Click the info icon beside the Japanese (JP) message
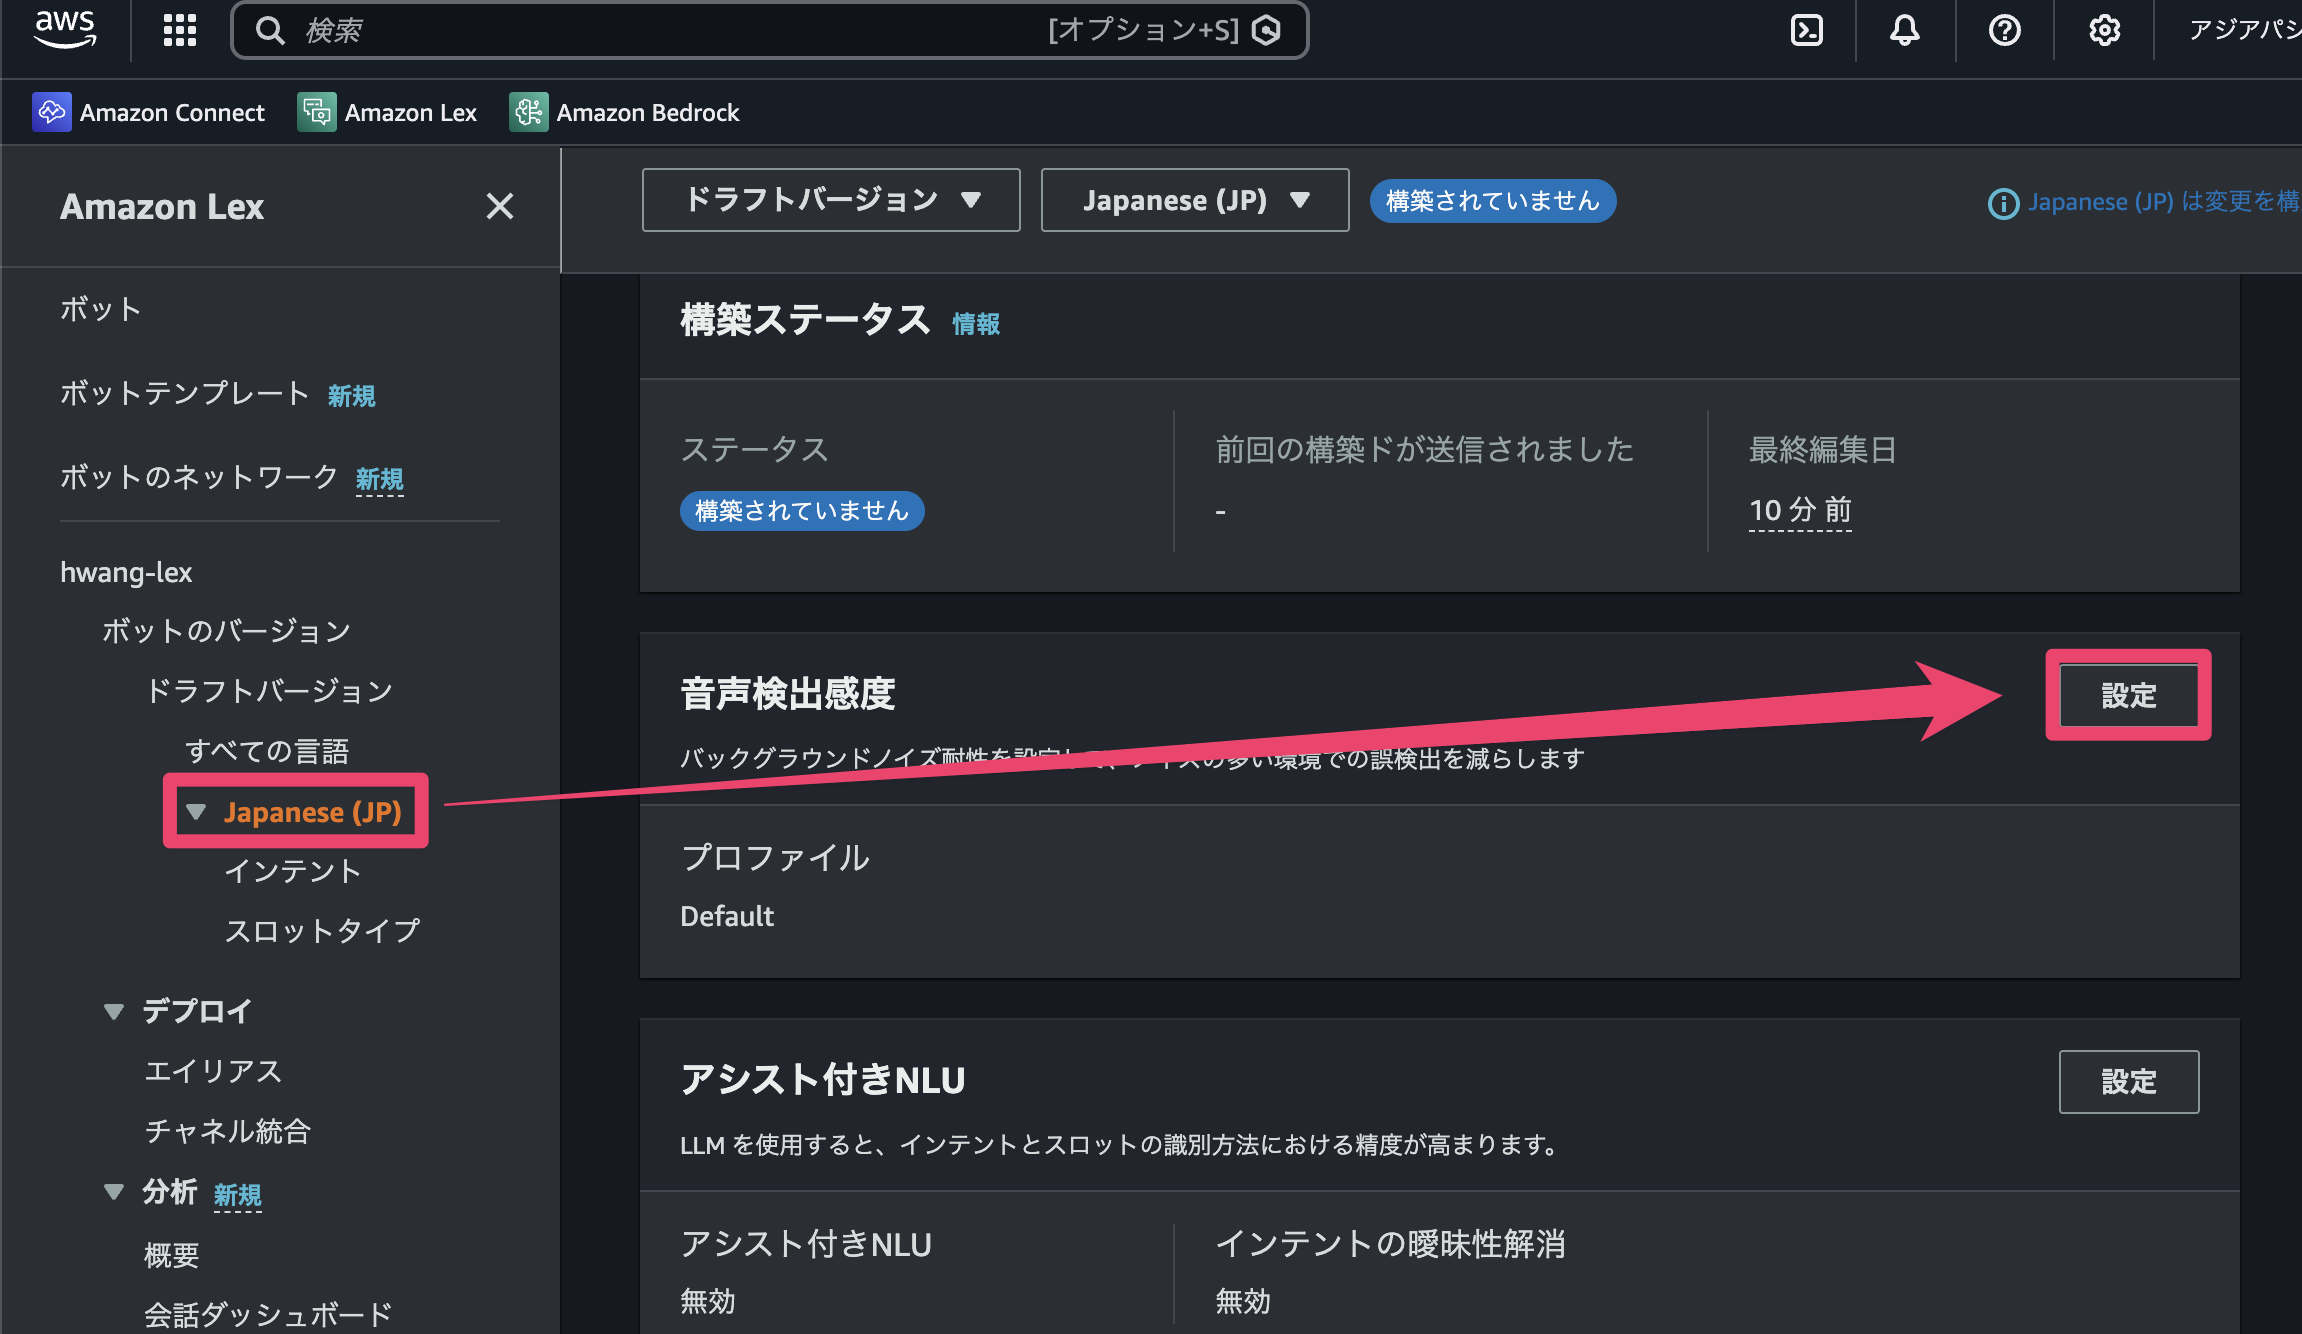Screen dimensions: 2302x1334 click(x=2001, y=203)
